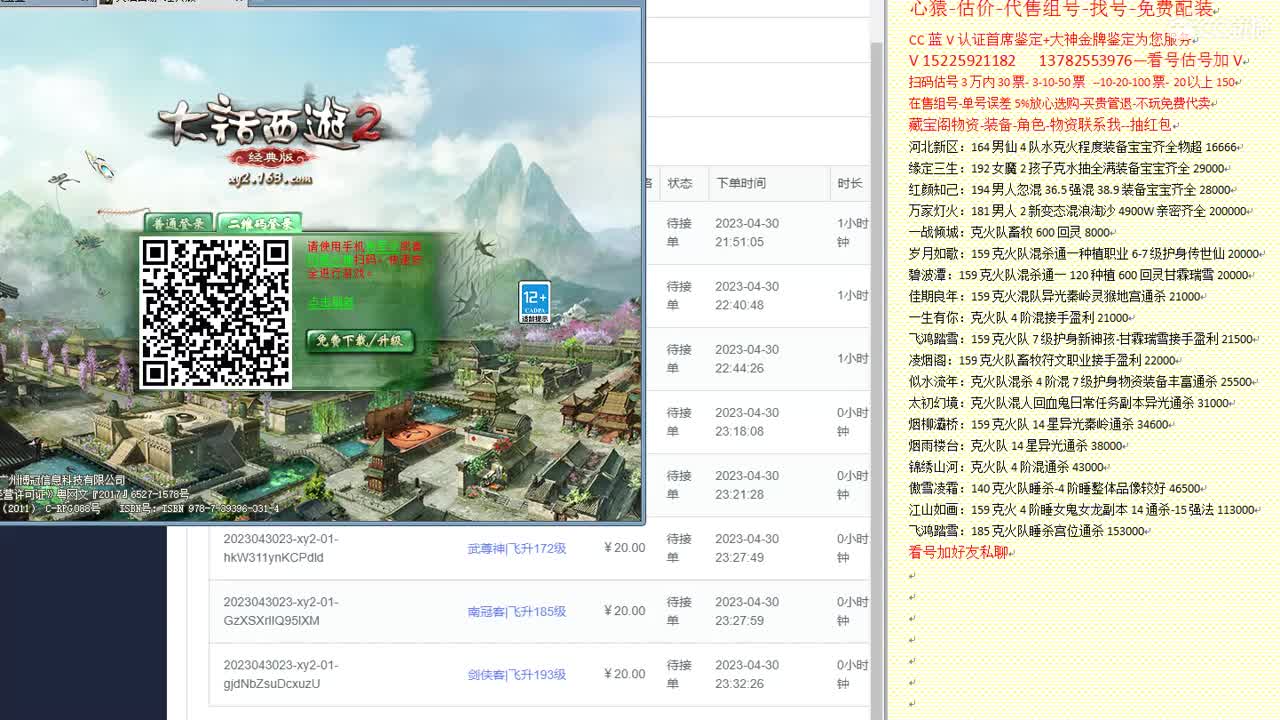Select order ID ending gjdNbZsuDcxuzU
This screenshot has width=1280, height=720.
(281, 674)
